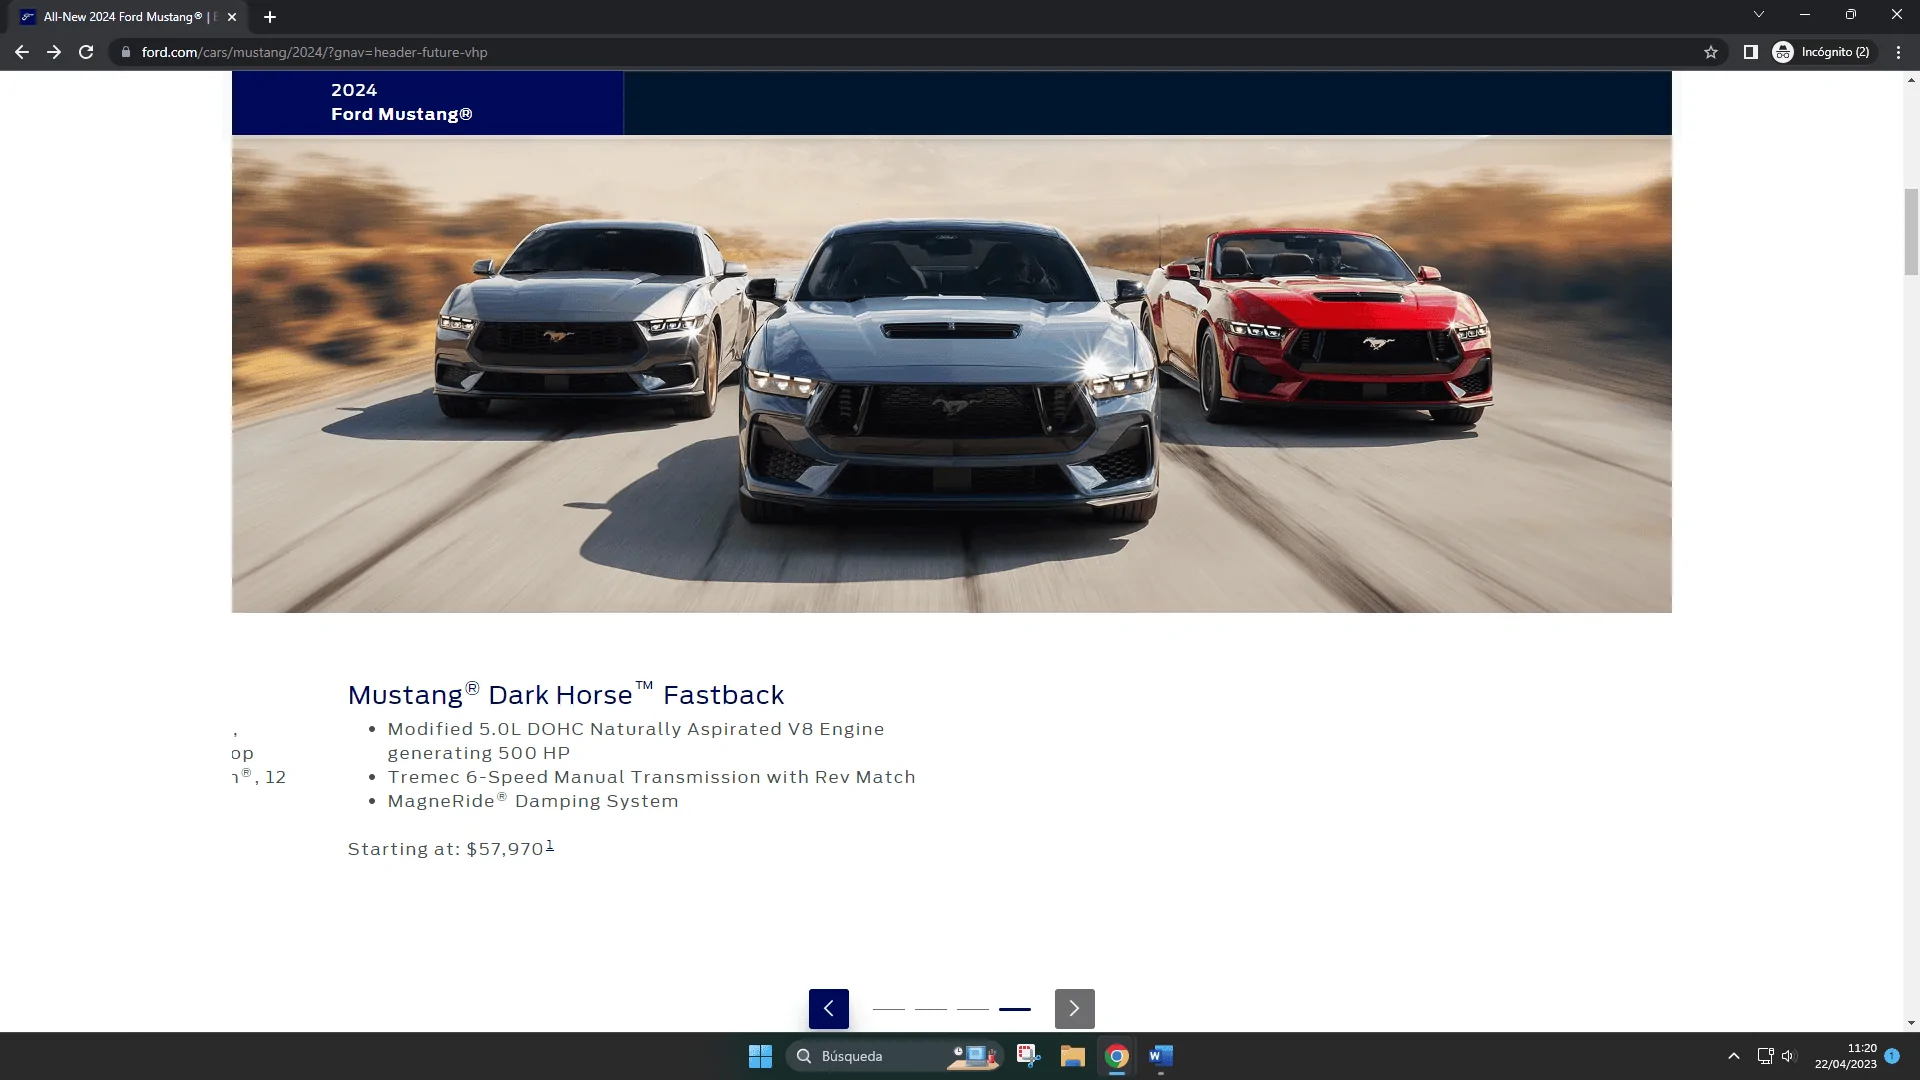Click the scrollbar up arrow
Viewport: 1920px width, 1080px height.
[x=1911, y=79]
